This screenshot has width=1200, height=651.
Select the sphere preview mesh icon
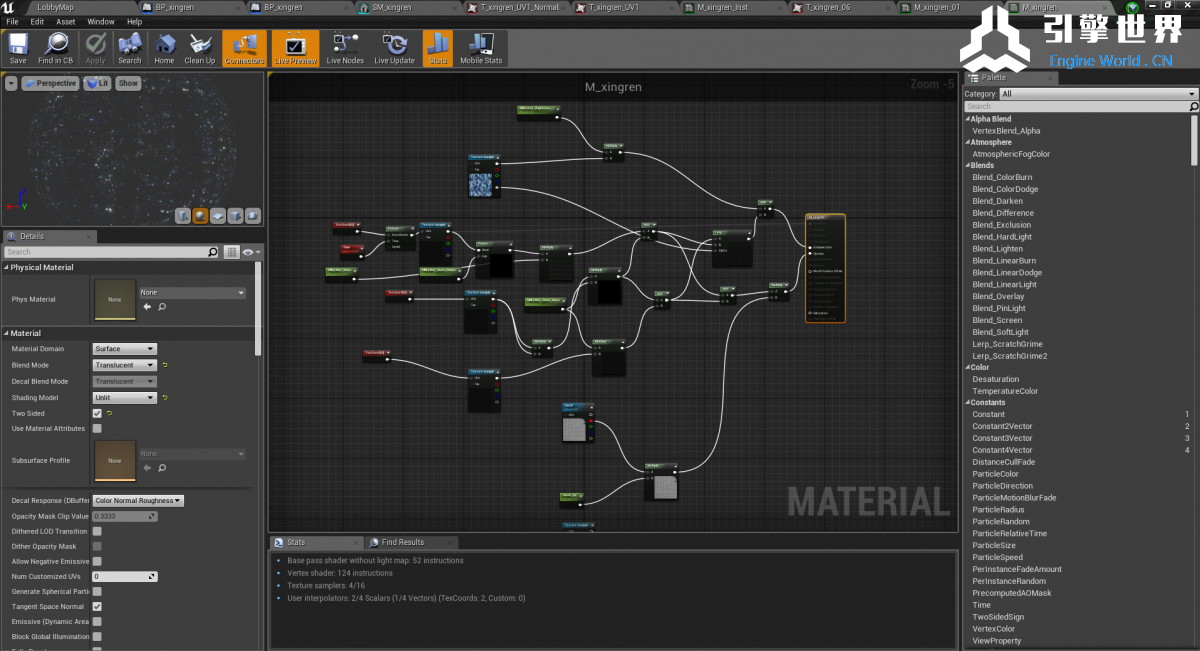(x=200, y=215)
